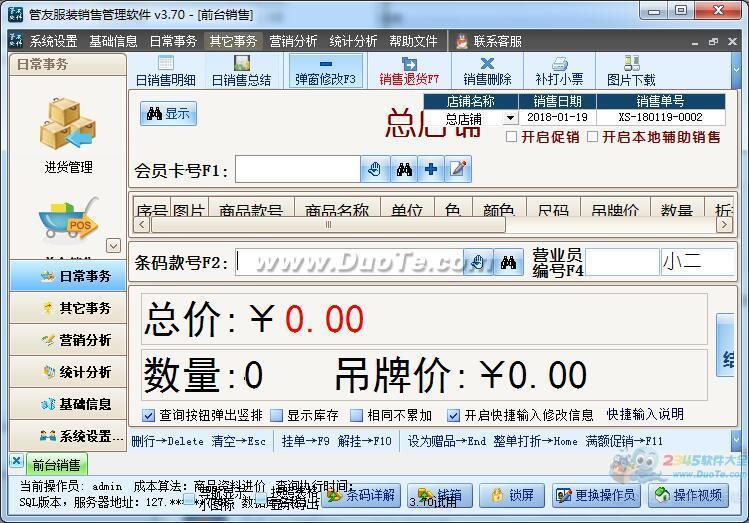Viewport: 749px width, 523px height.
Task: Enable the 开启促销 checkbox
Action: tap(512, 137)
